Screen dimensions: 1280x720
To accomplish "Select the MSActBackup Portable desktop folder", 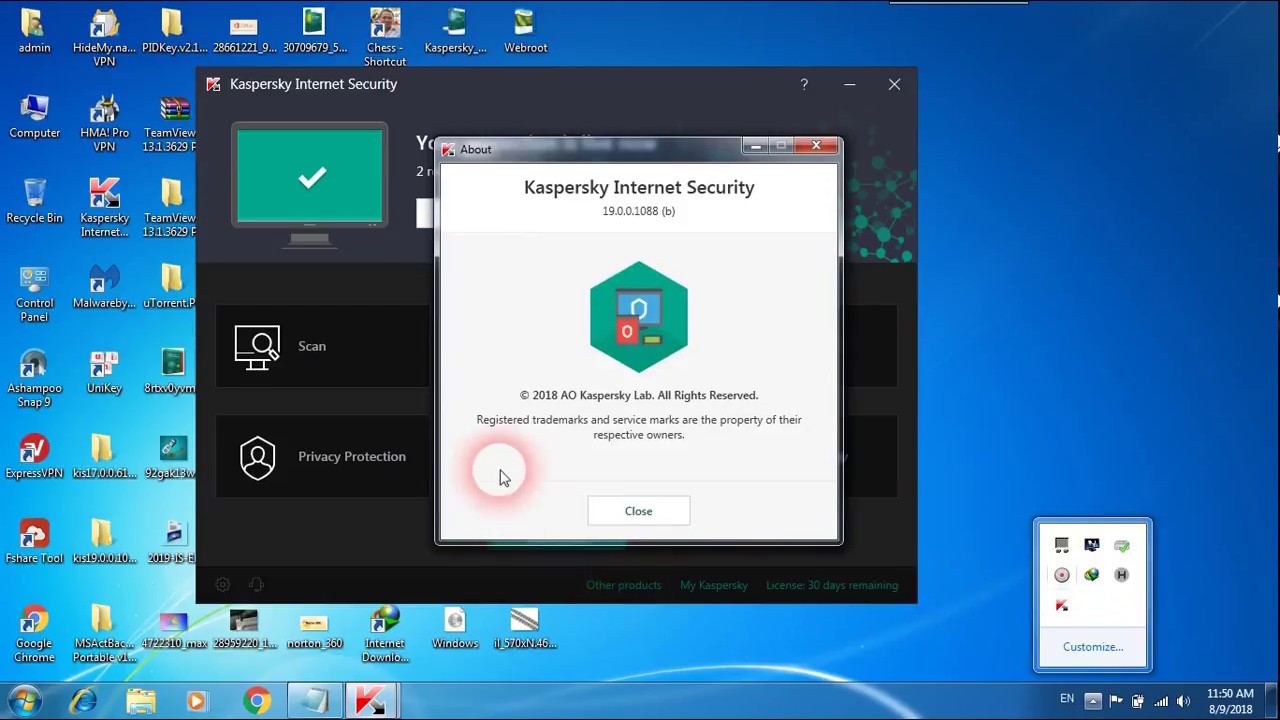I will click(104, 634).
